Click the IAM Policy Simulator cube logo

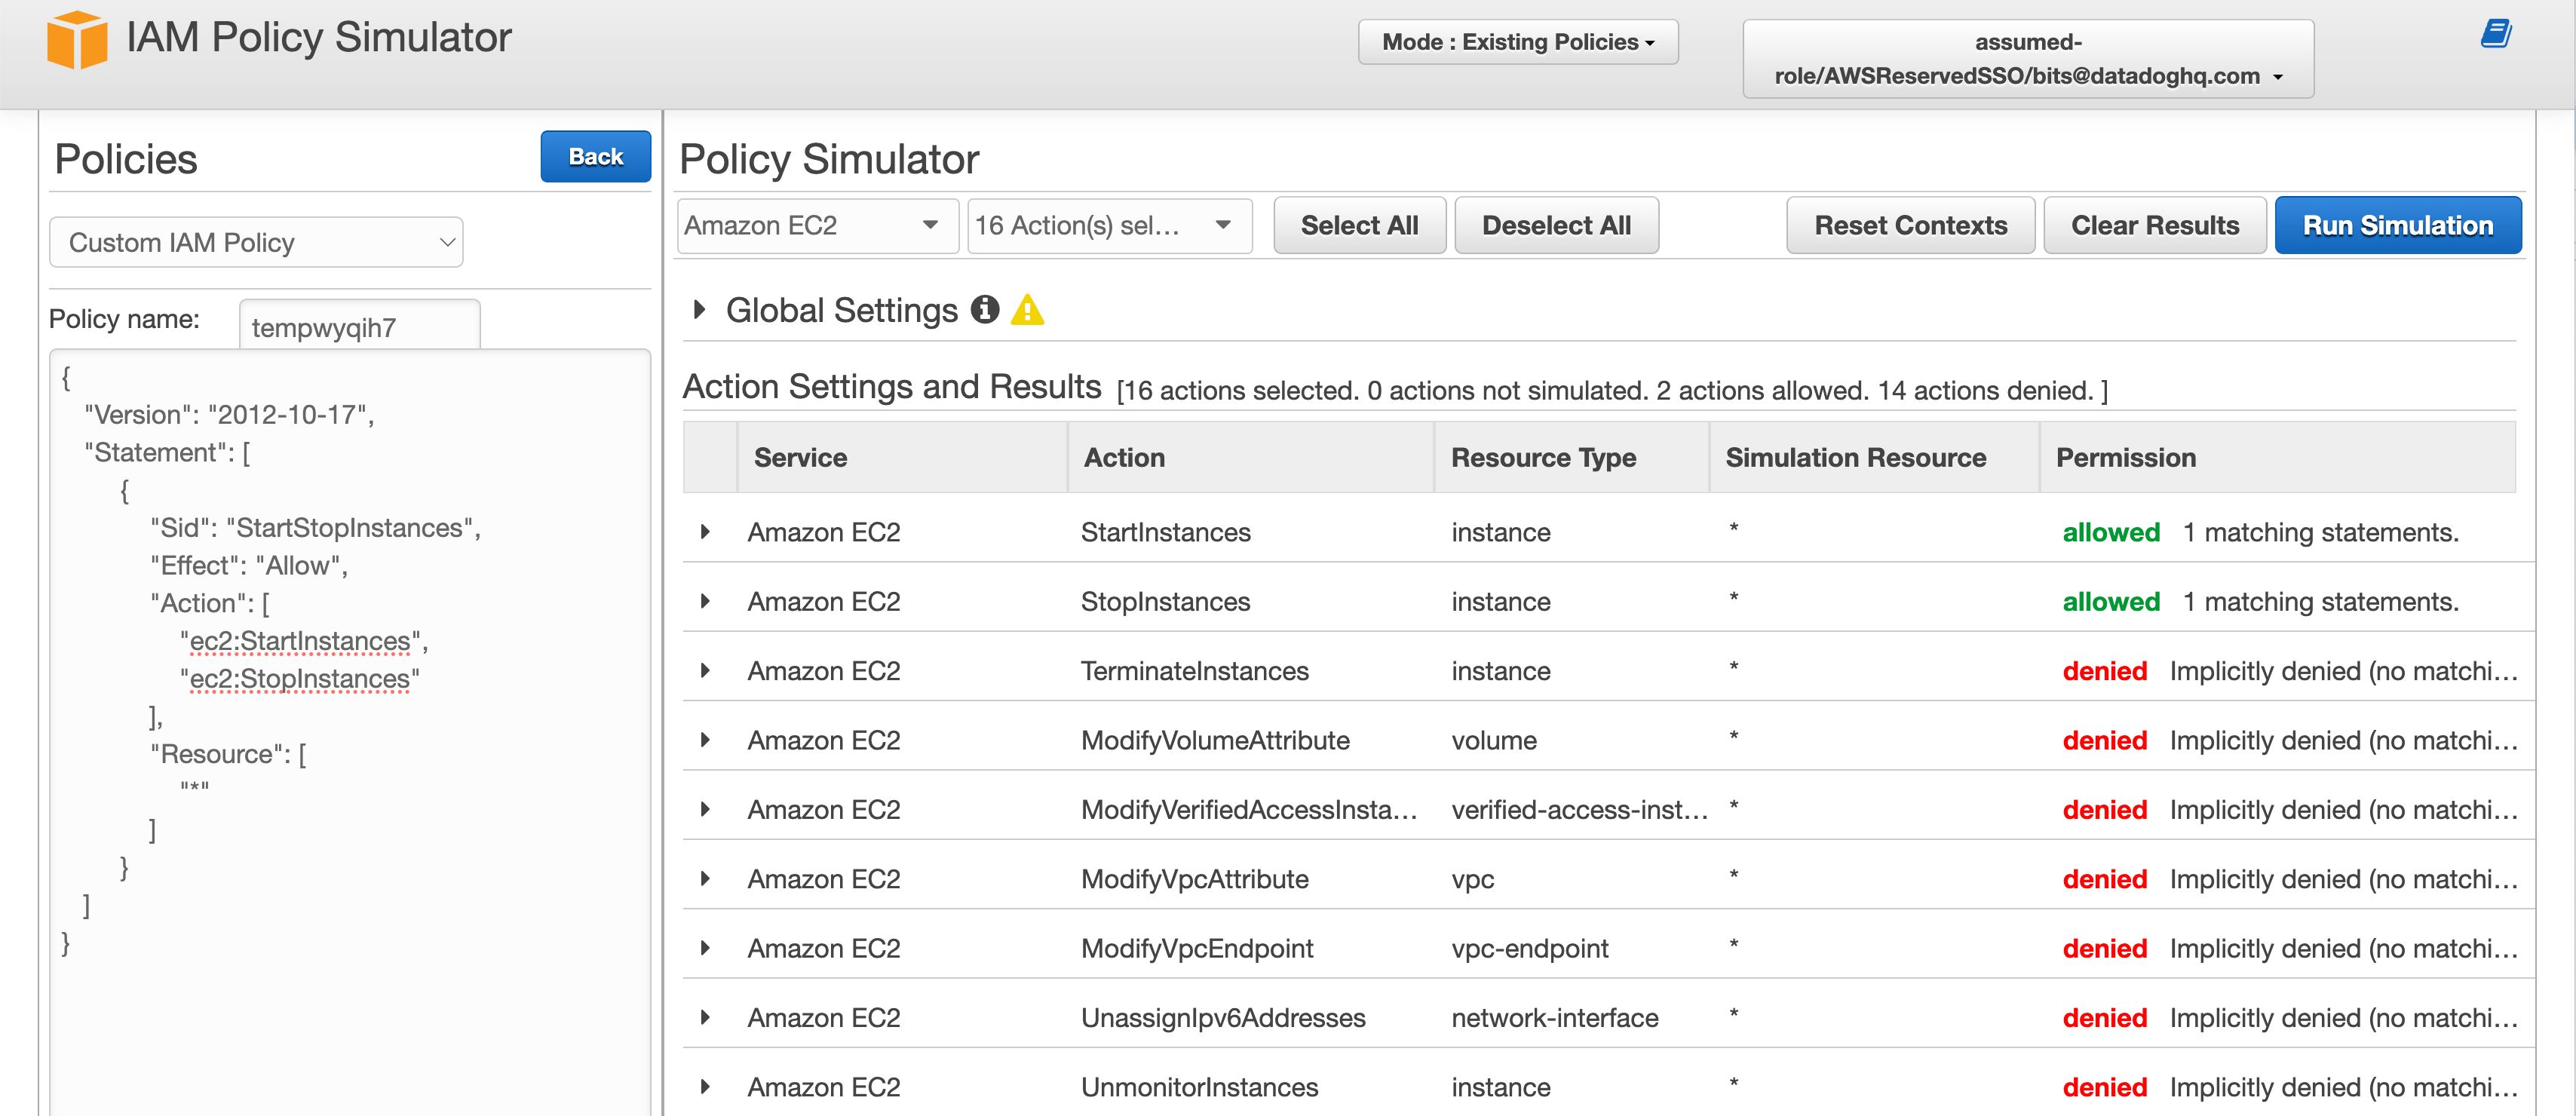[78, 38]
